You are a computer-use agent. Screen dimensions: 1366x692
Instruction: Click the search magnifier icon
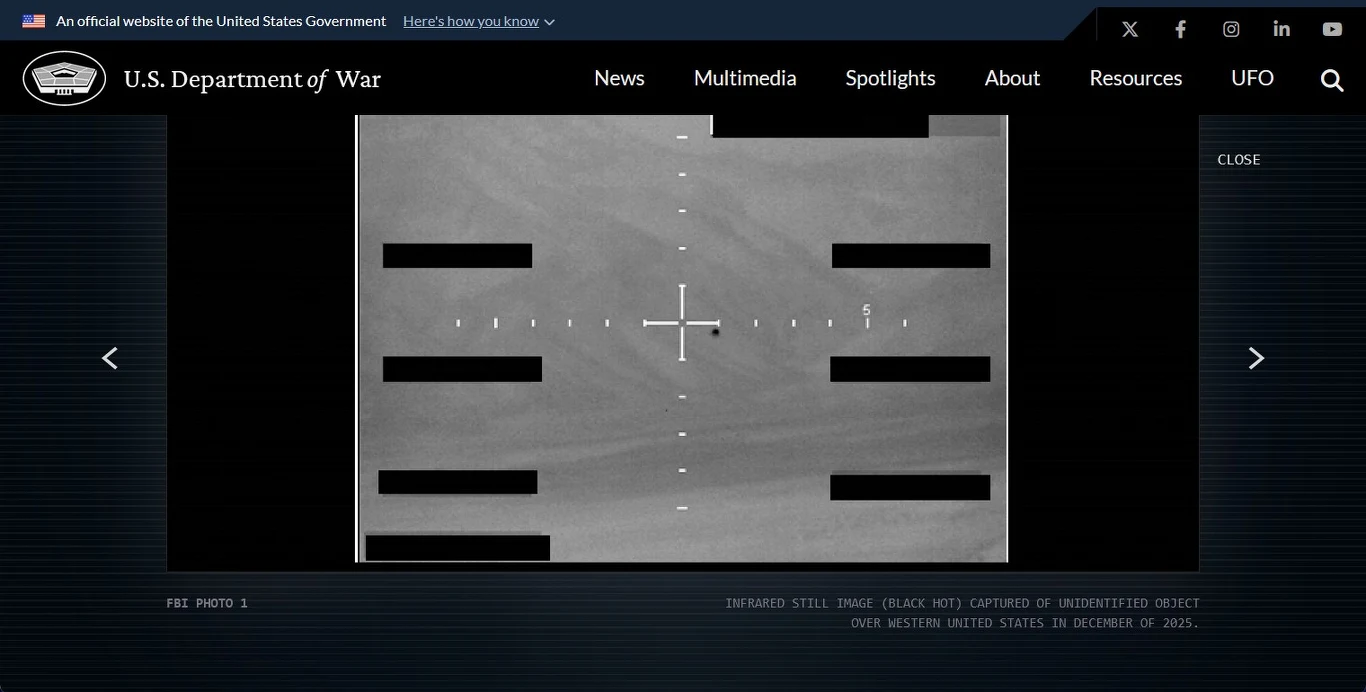(x=1332, y=80)
